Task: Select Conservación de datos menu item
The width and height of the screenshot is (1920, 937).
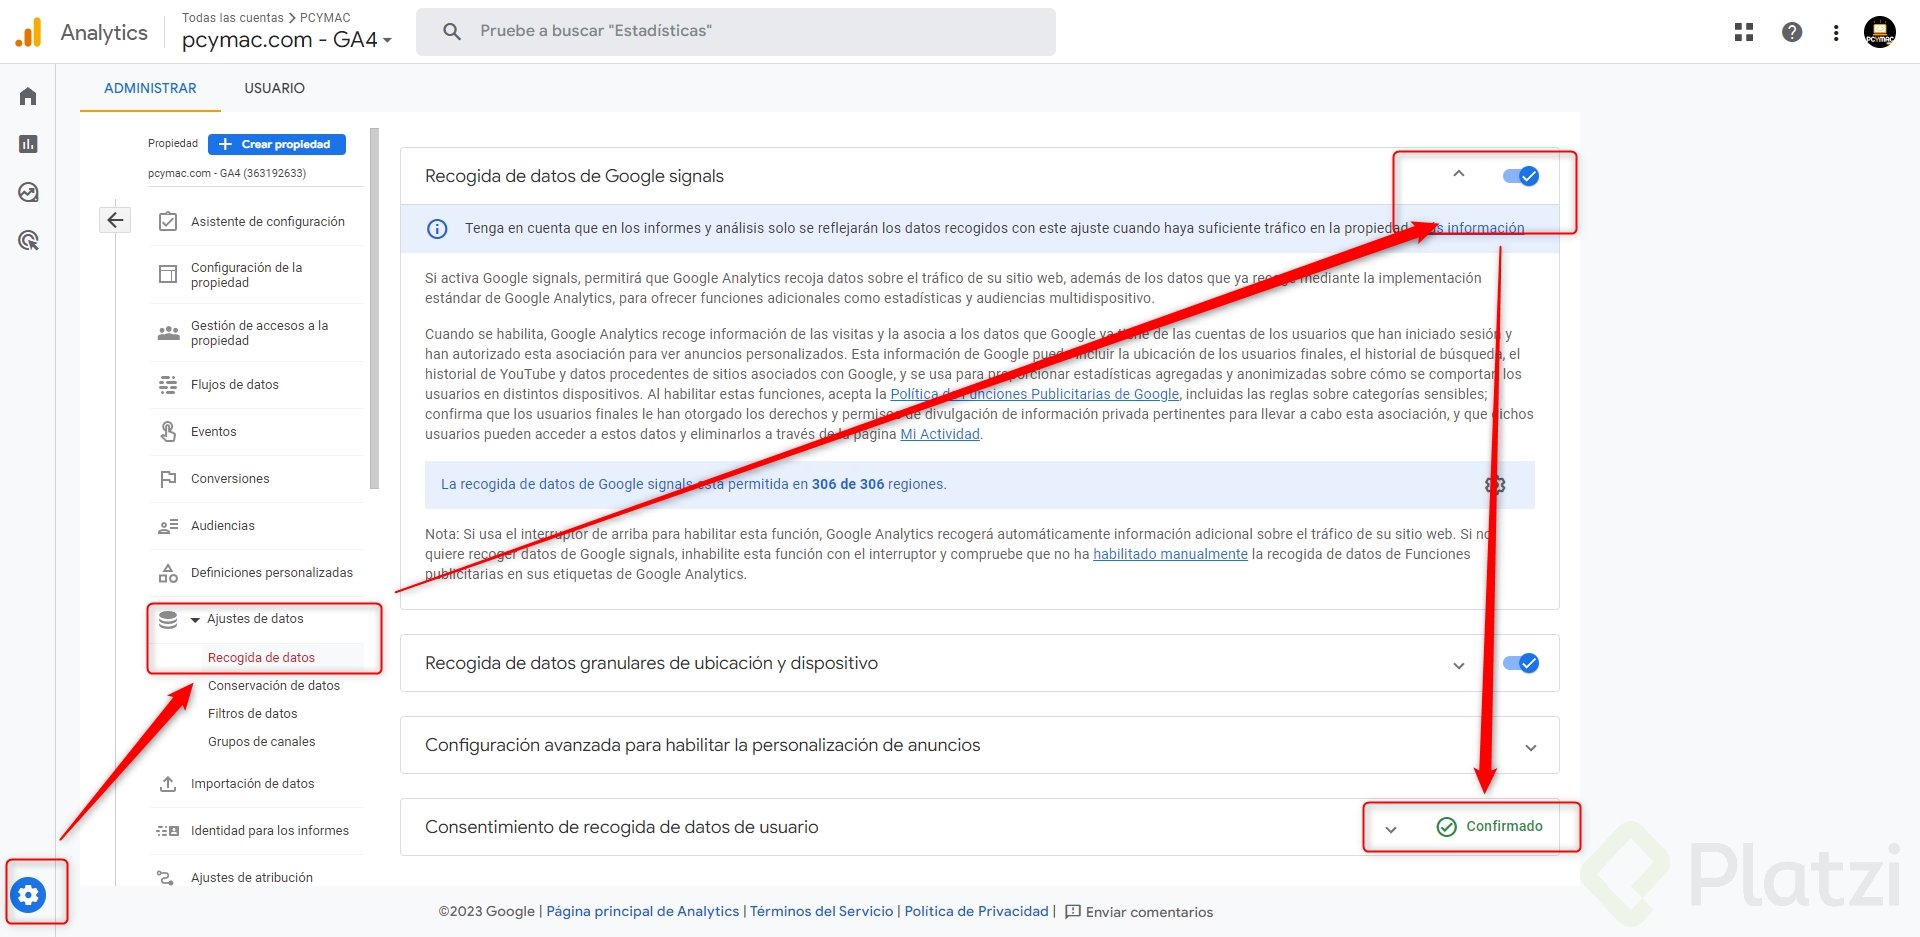Action: (x=274, y=685)
